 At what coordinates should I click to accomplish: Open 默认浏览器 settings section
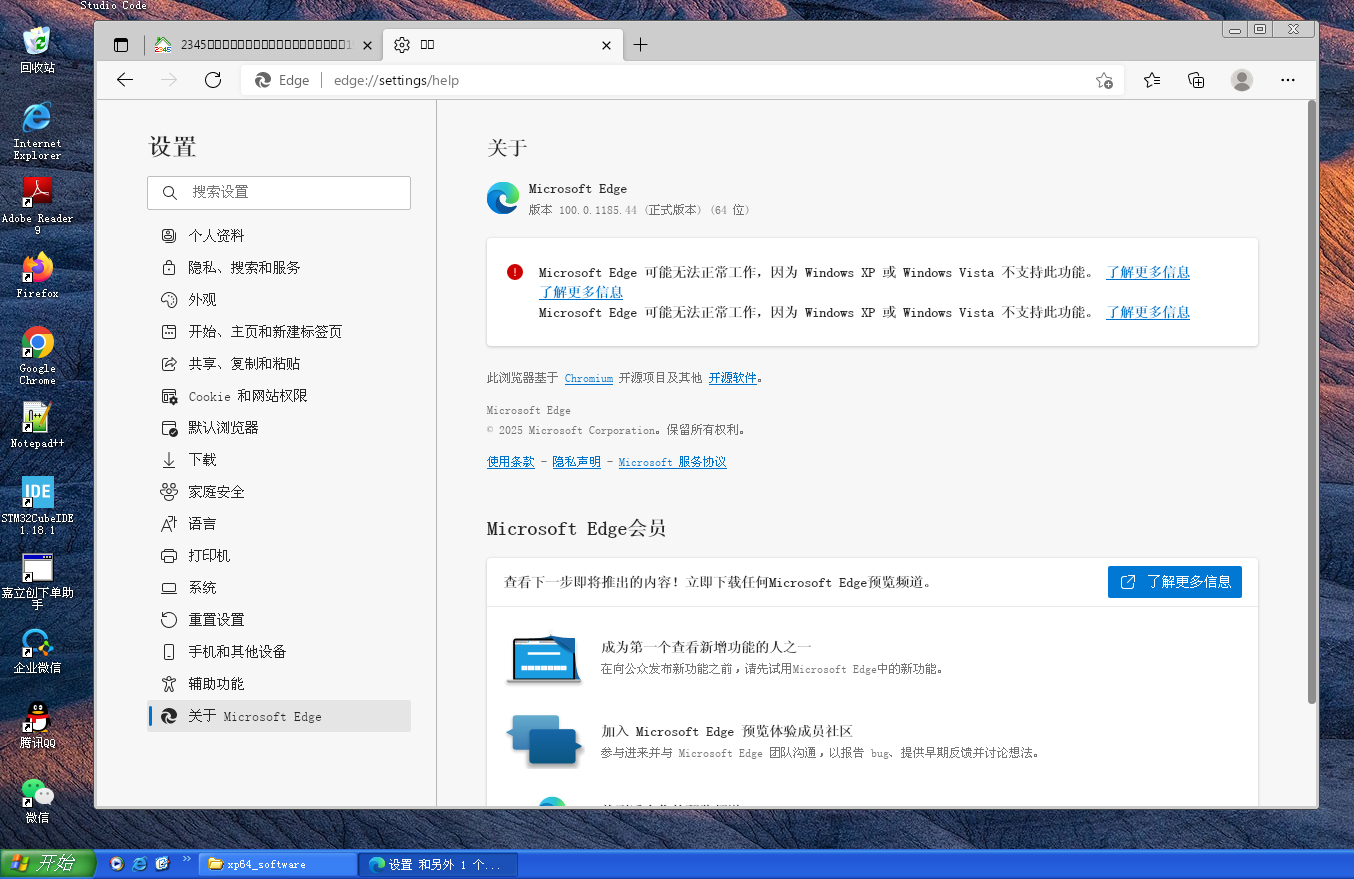click(279, 428)
